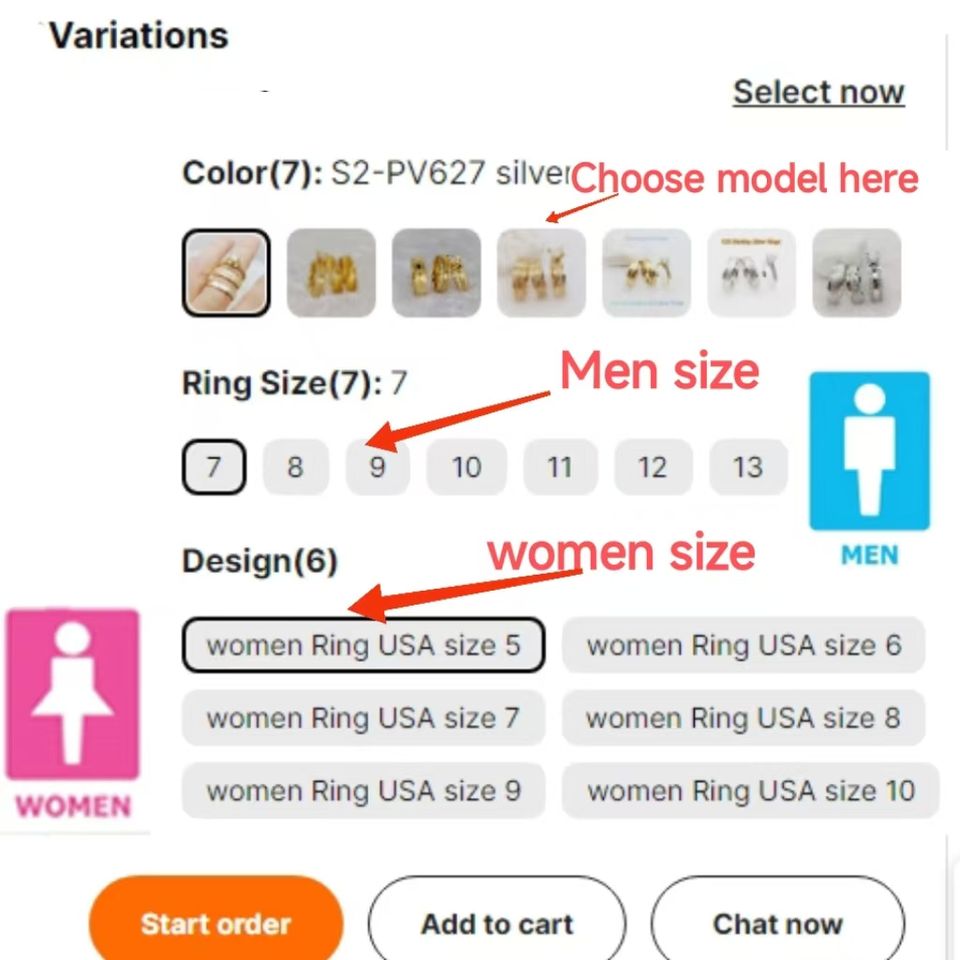
Task: Select the fourth color thumbnail under the arrow
Action: pyautogui.click(x=541, y=273)
